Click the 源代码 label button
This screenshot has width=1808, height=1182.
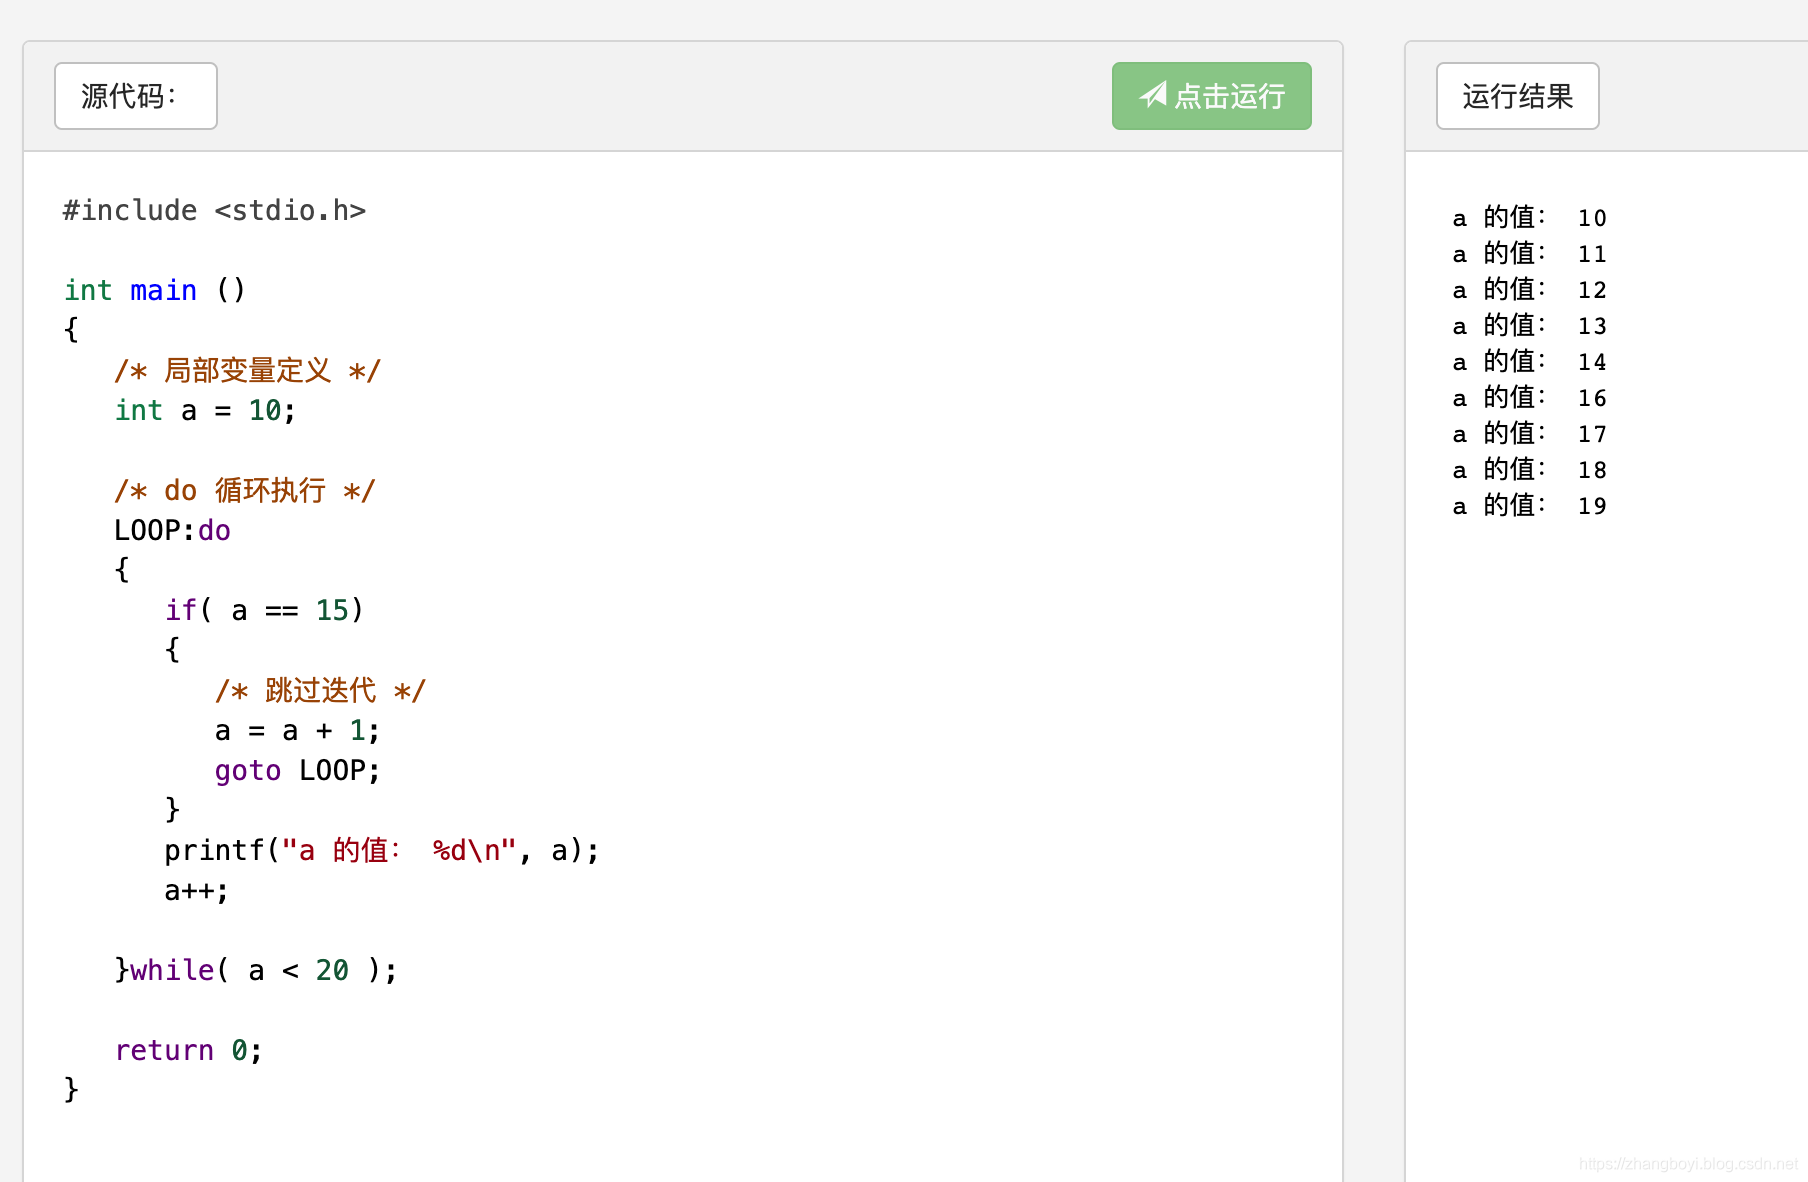[136, 96]
